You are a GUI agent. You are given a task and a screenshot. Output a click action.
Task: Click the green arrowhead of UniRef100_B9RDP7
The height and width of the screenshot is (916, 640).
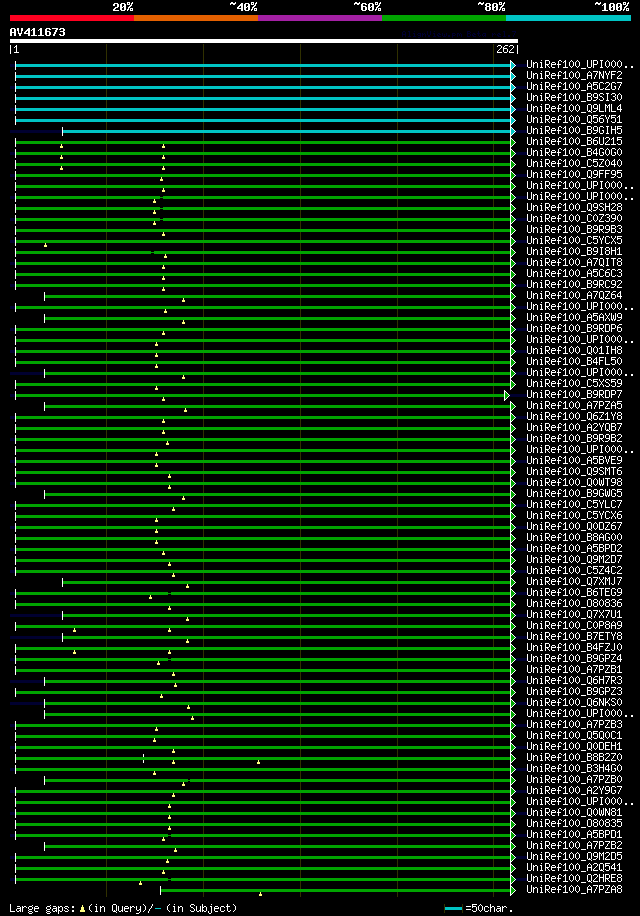click(507, 395)
